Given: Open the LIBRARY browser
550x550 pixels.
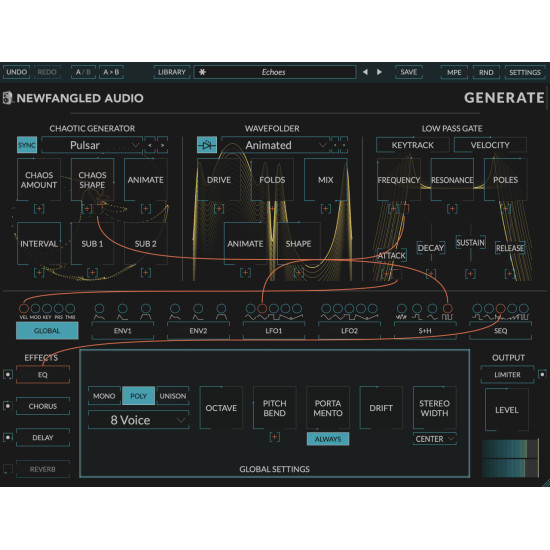Looking at the screenshot, I should point(172,72).
